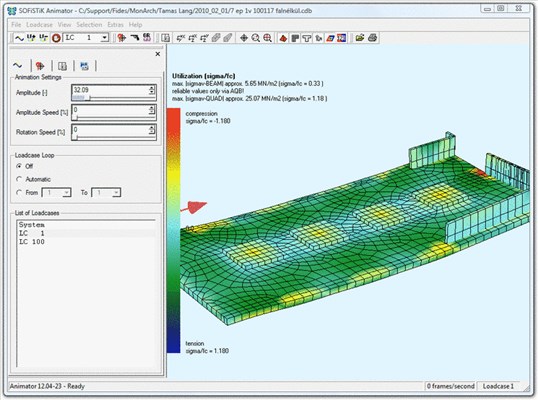Click the first axis view icon in toolbar
The image size is (538, 400).
[181, 38]
